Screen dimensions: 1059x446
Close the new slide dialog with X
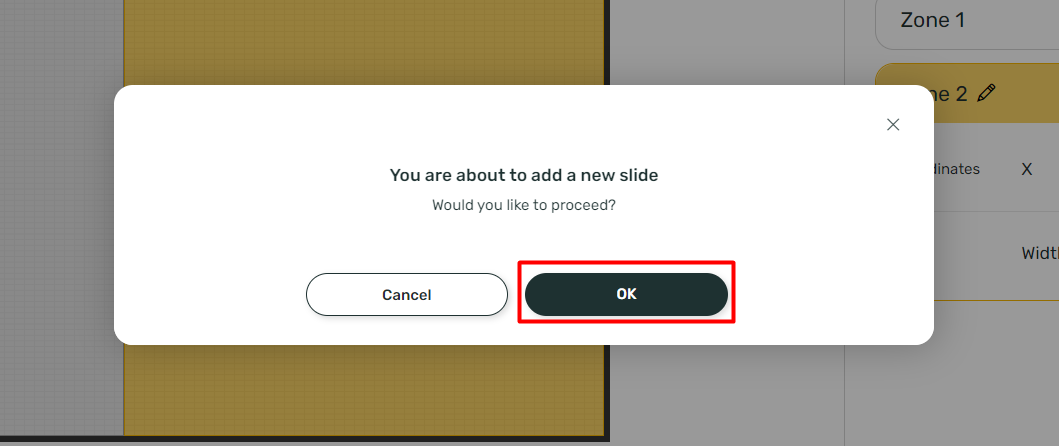click(x=893, y=124)
